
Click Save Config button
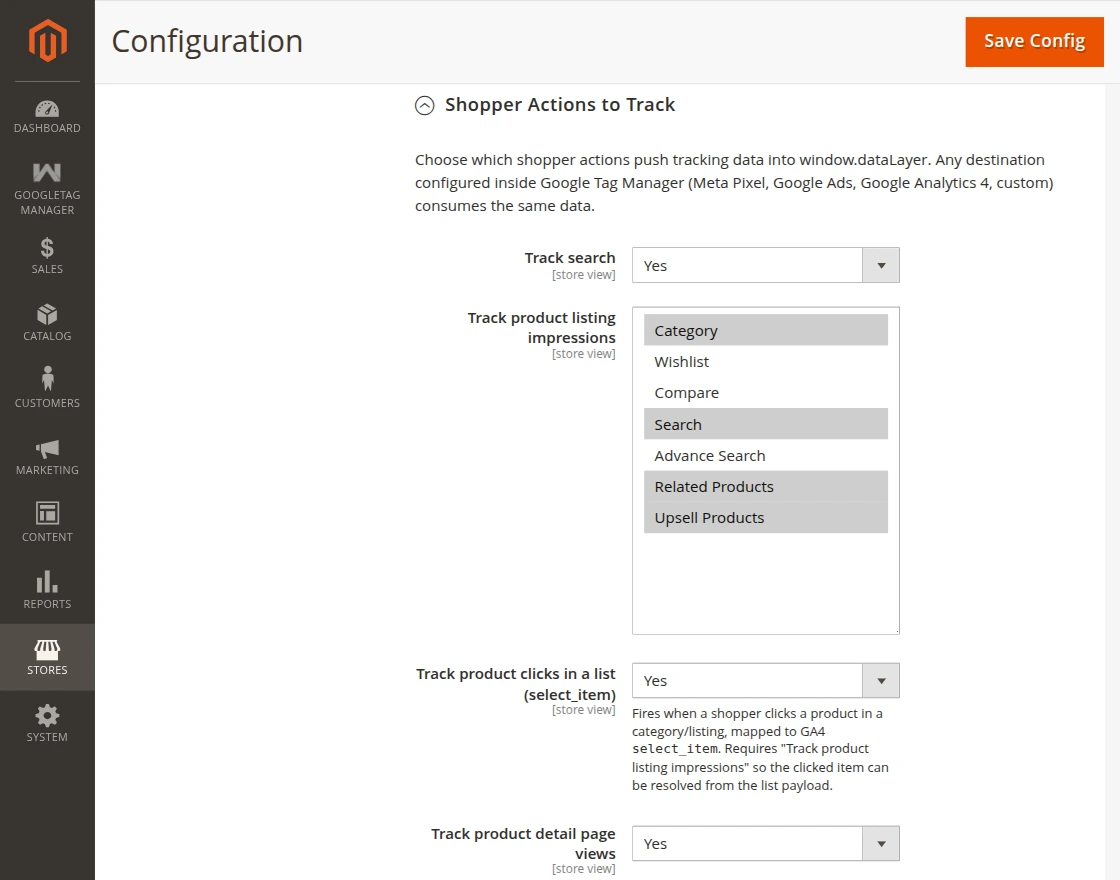tap(1034, 42)
